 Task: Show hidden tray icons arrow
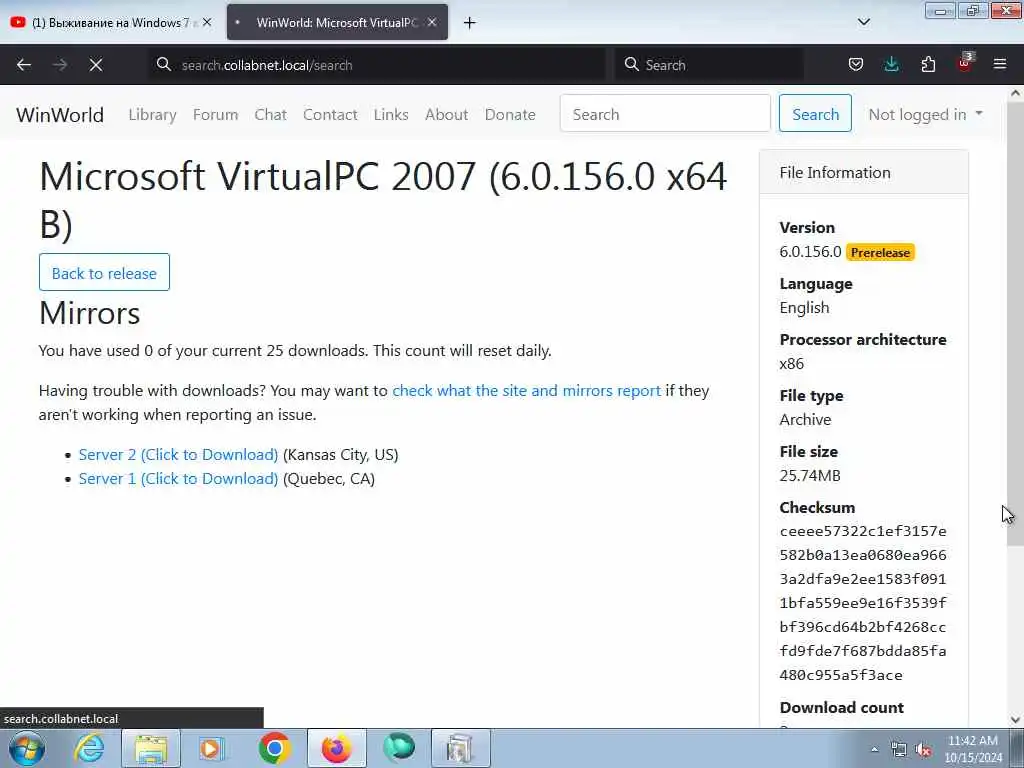pos(874,749)
